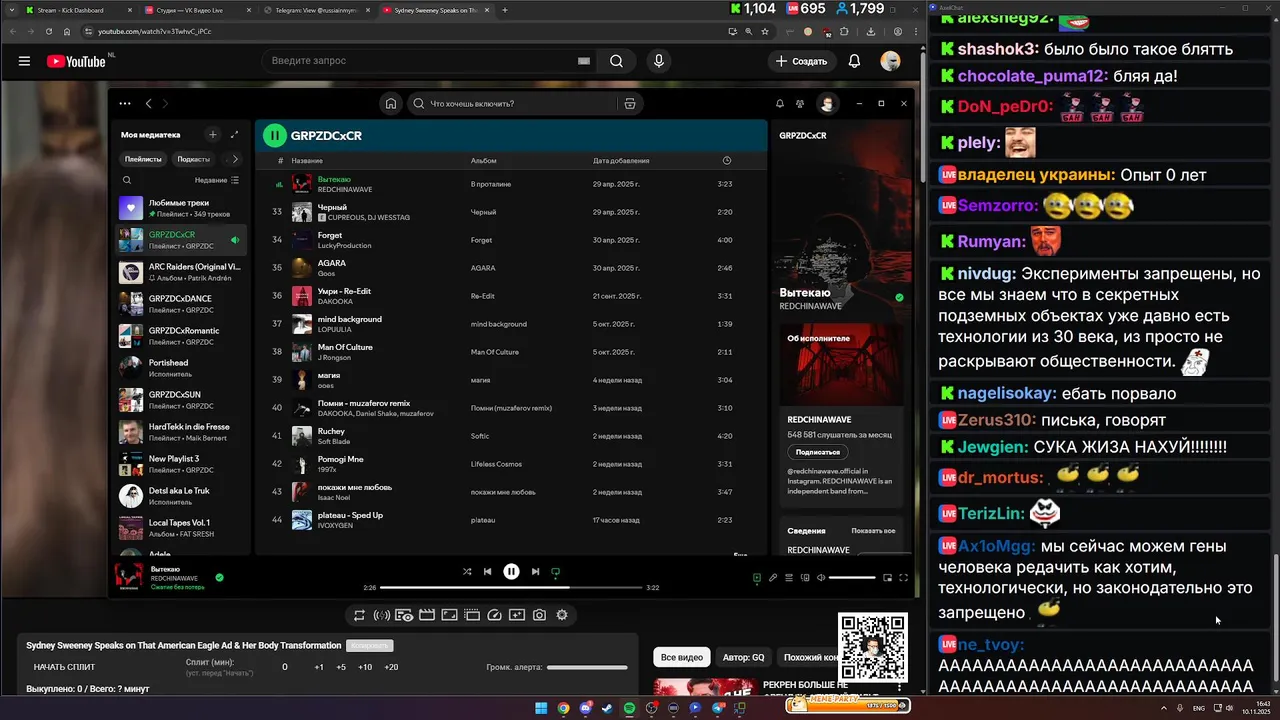Add +10 split minutes
The image size is (1280, 720).
(365, 667)
